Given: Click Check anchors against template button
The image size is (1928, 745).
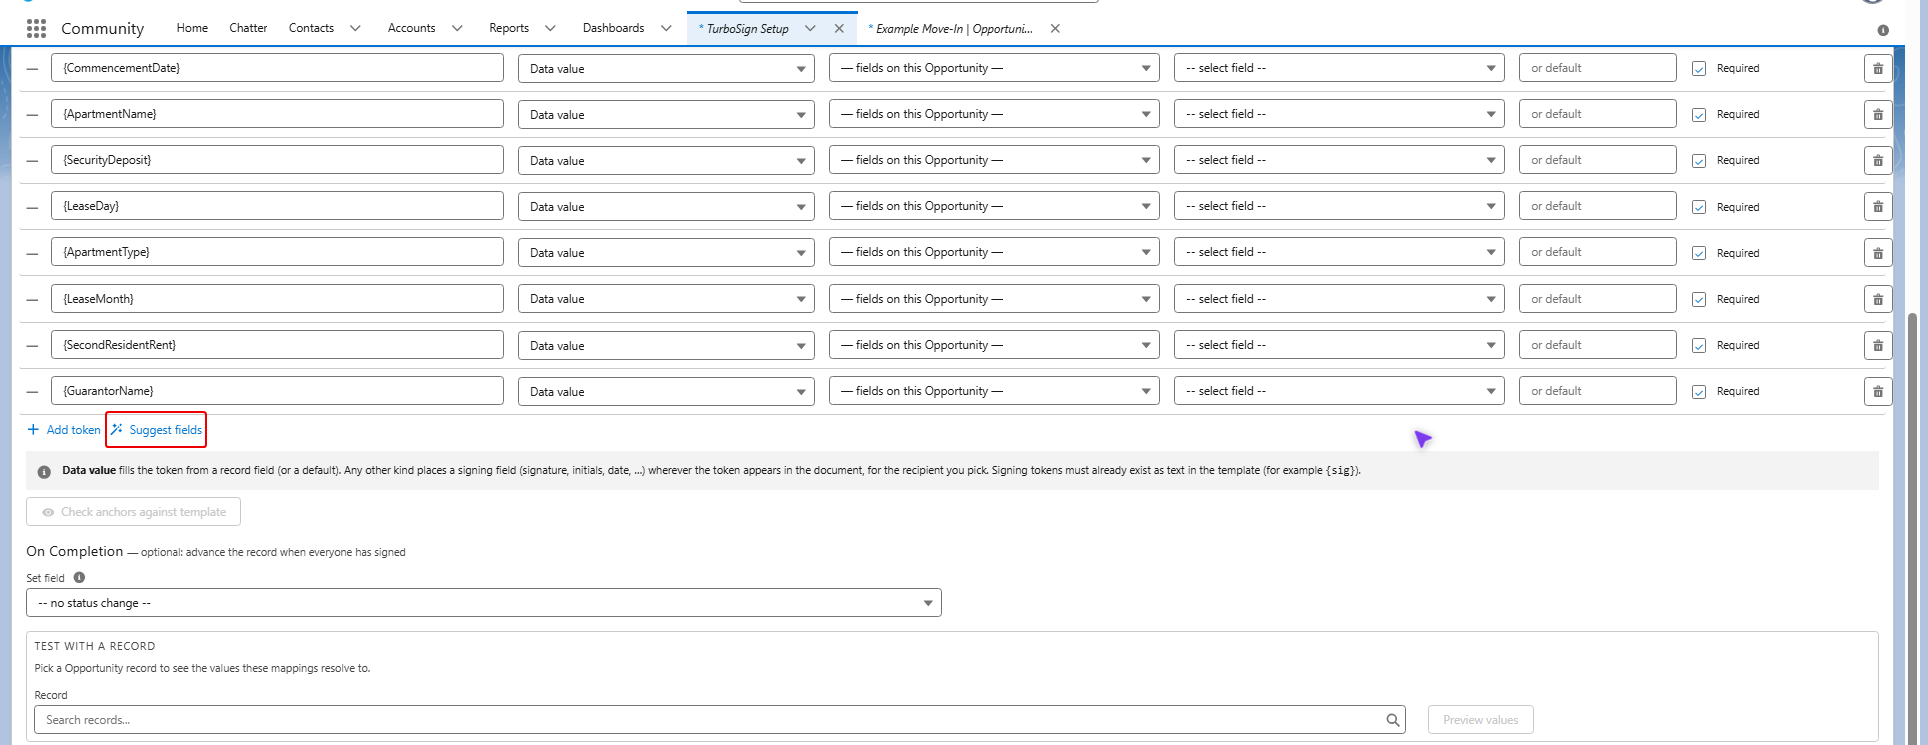Looking at the screenshot, I should 133,512.
